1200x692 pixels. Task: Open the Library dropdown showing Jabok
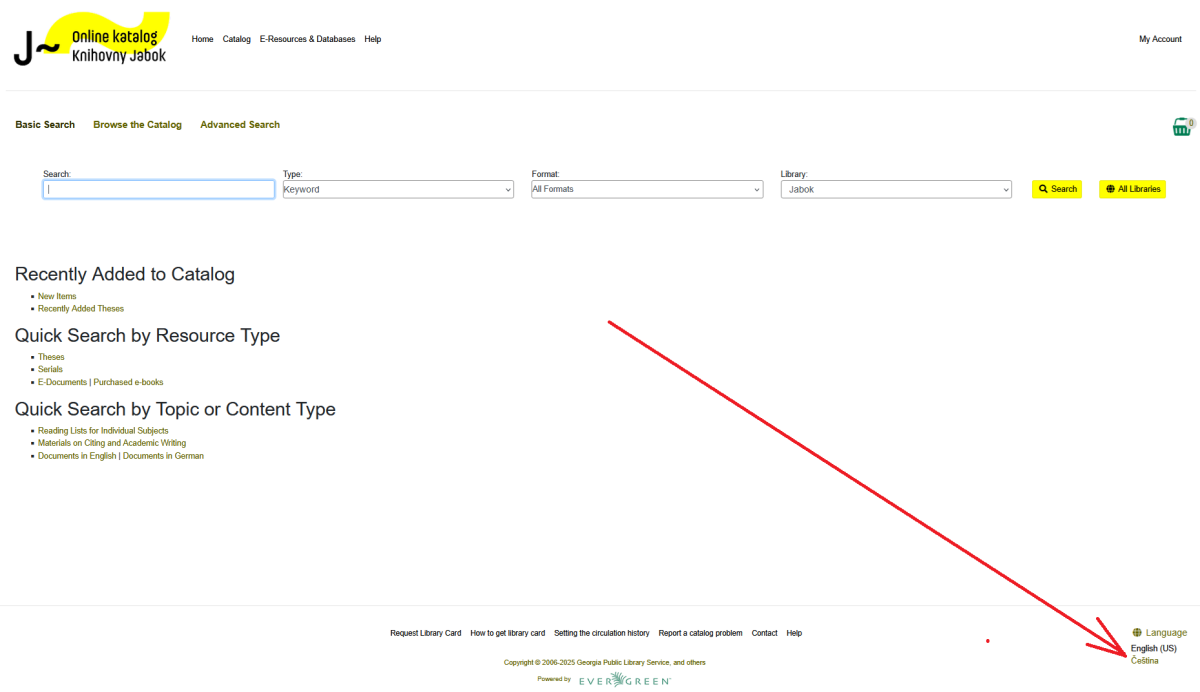(x=895, y=189)
